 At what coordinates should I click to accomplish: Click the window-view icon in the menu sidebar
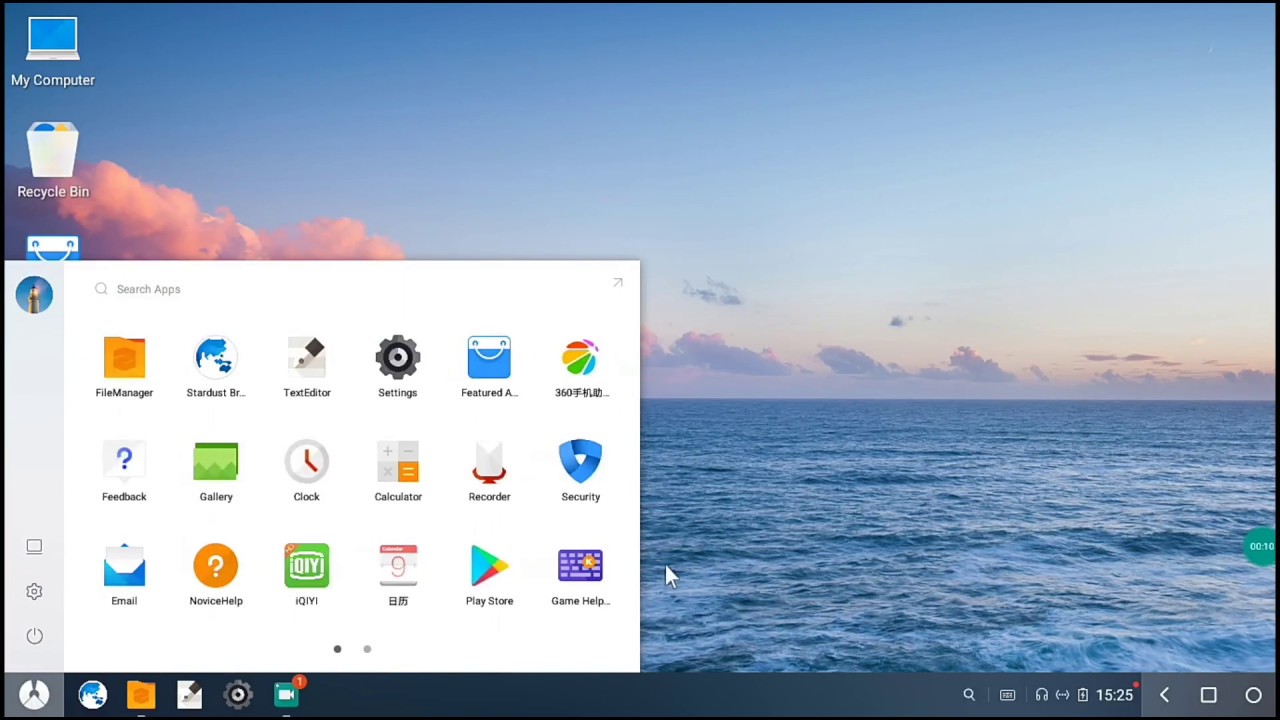click(x=34, y=546)
